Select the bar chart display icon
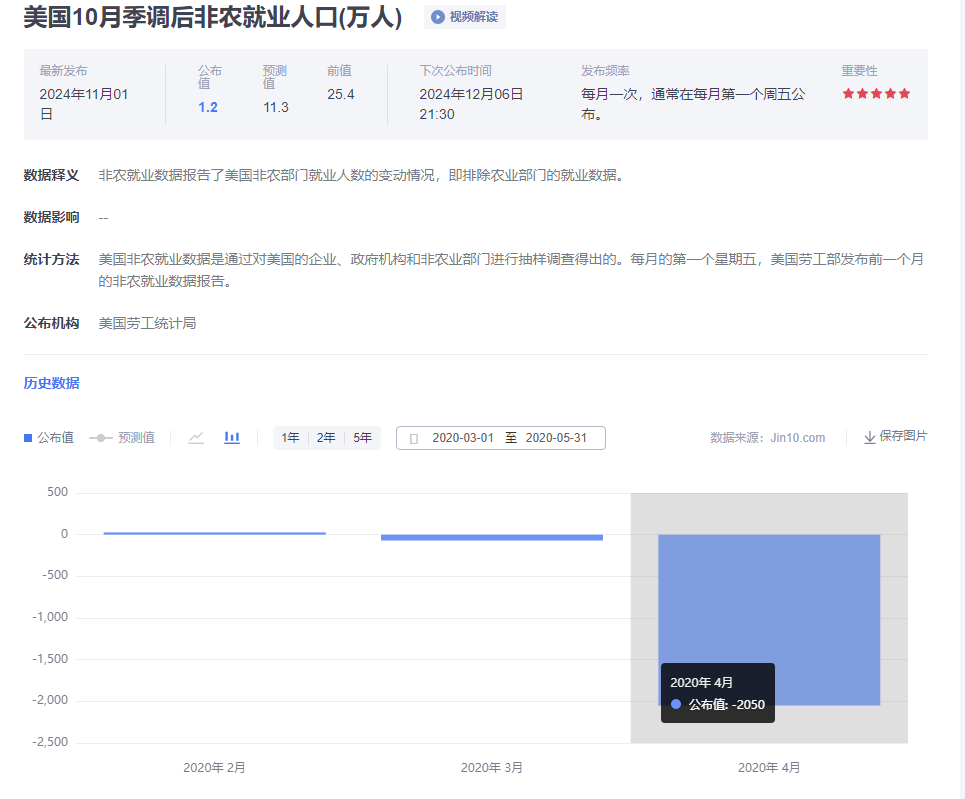Image resolution: width=965 pixels, height=799 pixels. (x=231, y=437)
